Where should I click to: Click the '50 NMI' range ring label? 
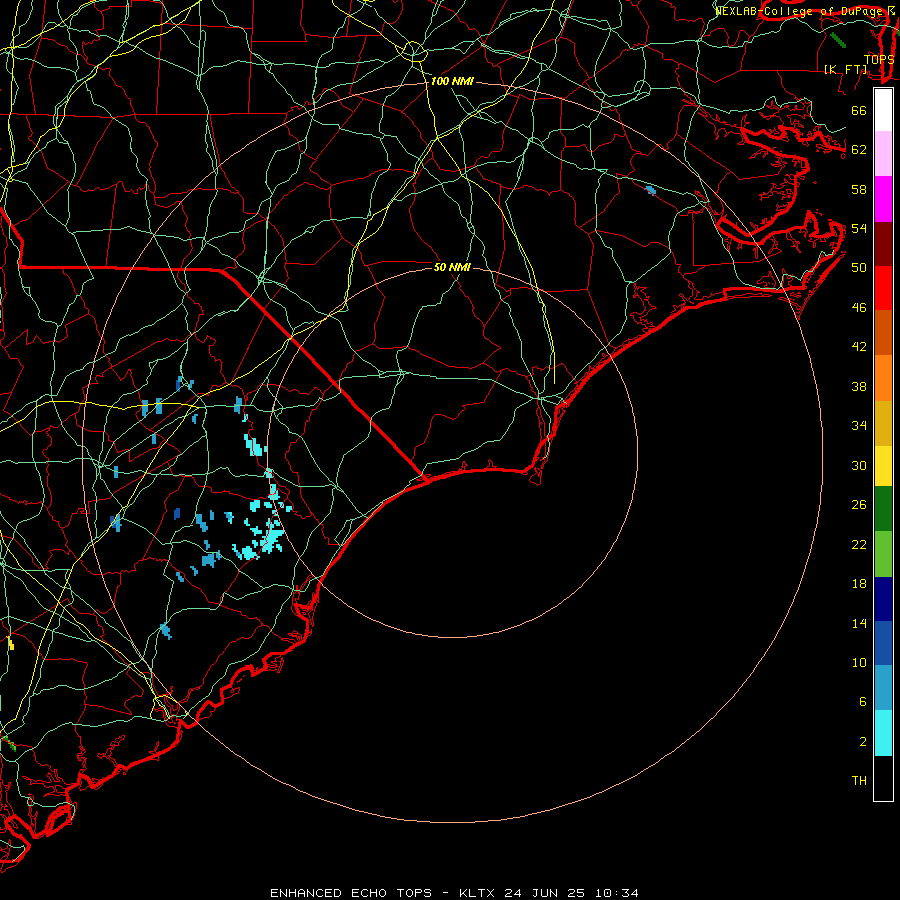(x=452, y=267)
